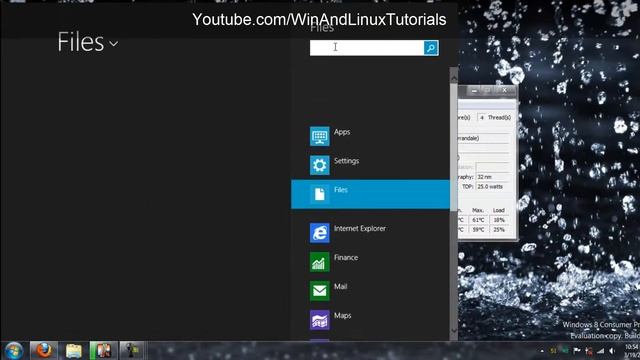Screen dimensions: 640x360
Task: Click the scrollbar down arrow in search pane
Action: click(453, 331)
